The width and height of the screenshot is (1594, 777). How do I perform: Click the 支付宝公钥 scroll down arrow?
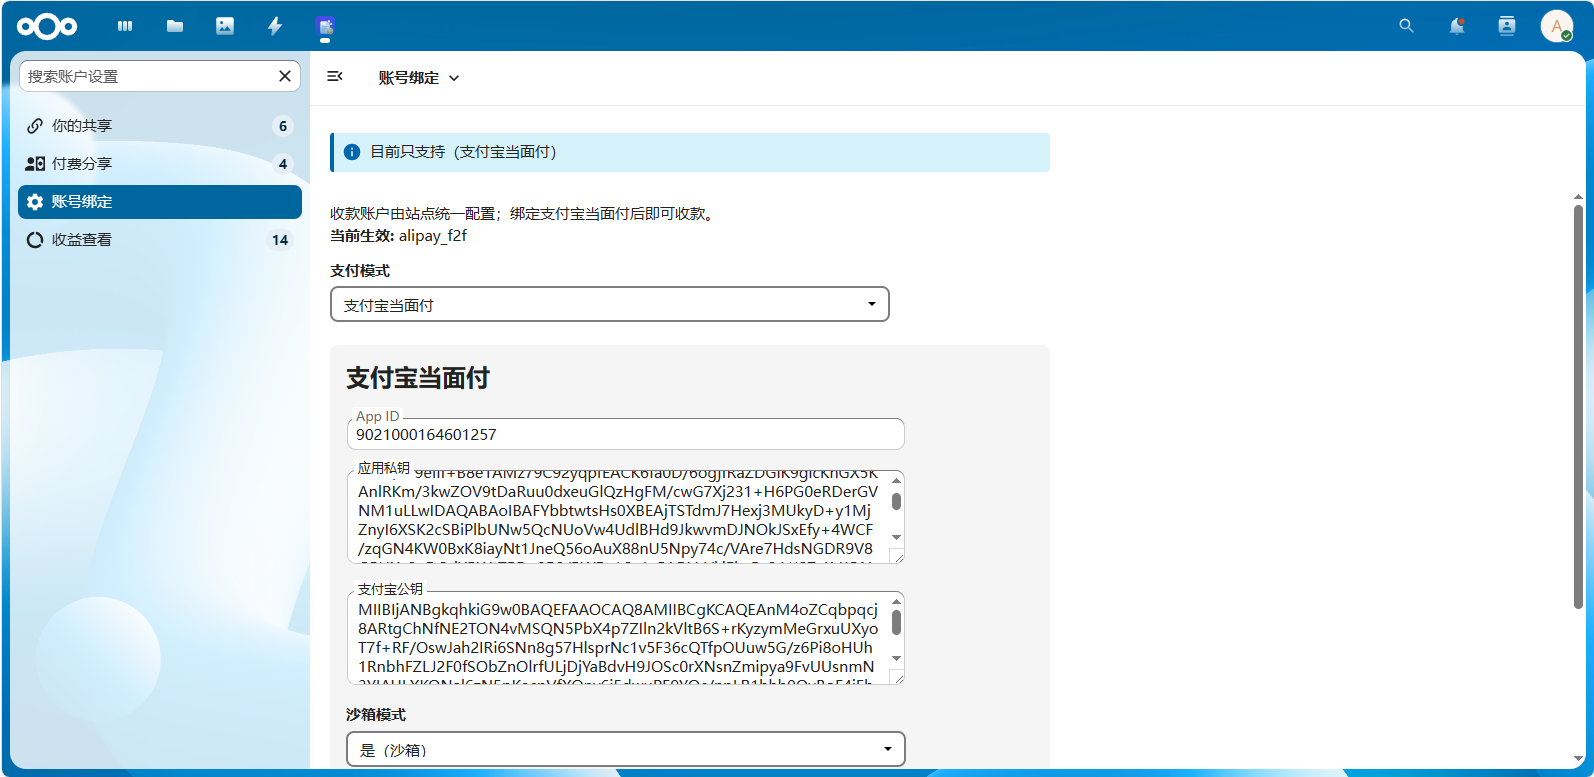[896, 659]
